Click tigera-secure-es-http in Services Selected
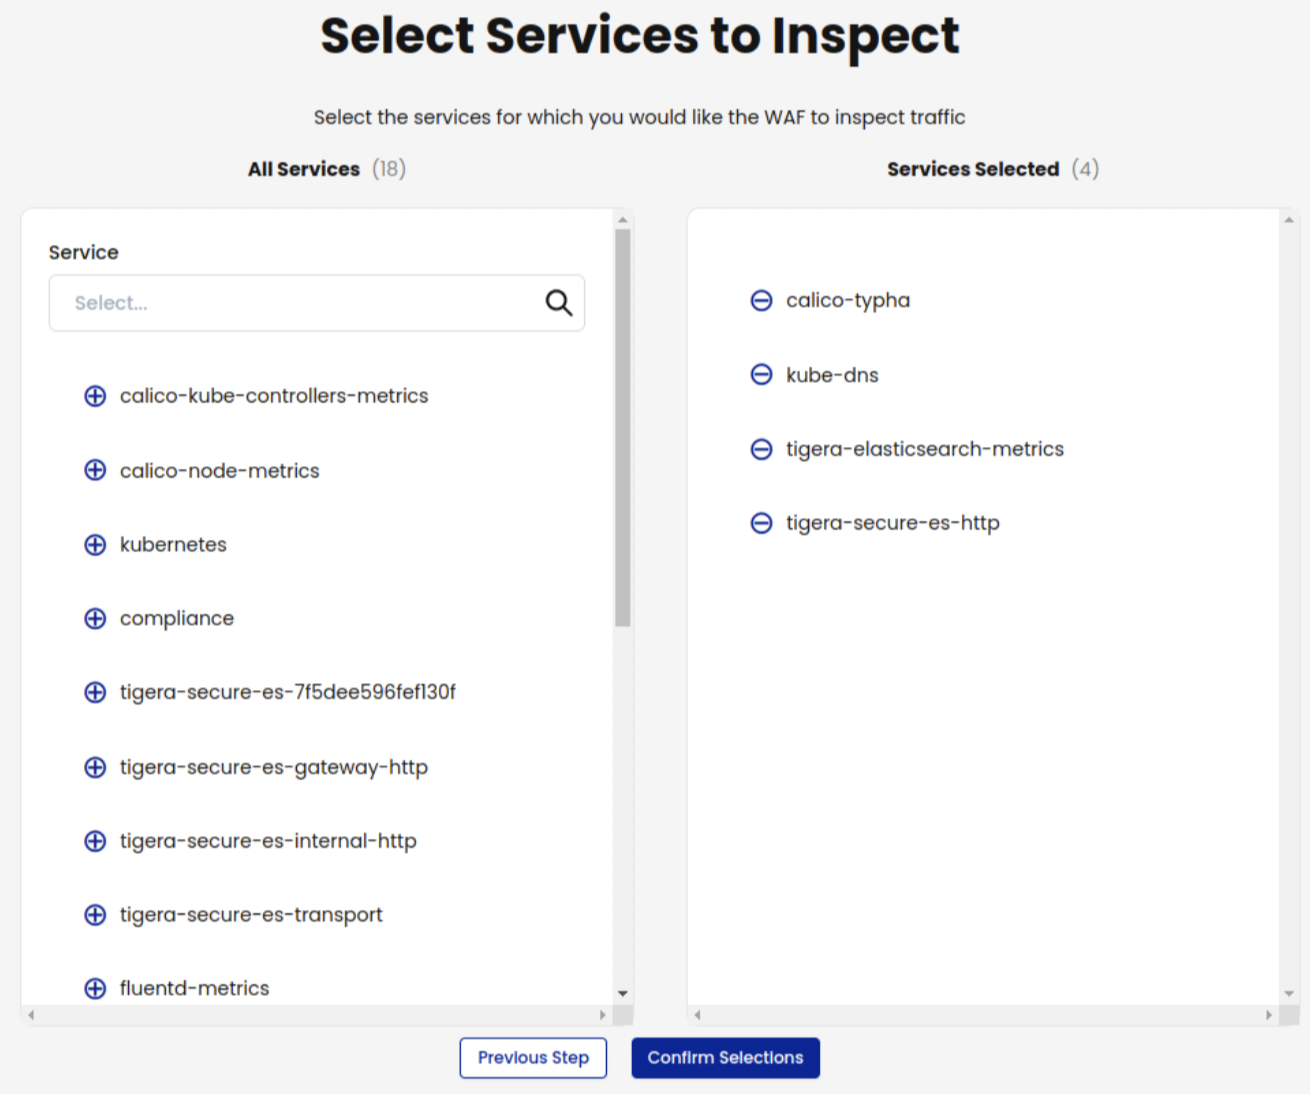 click(x=893, y=523)
